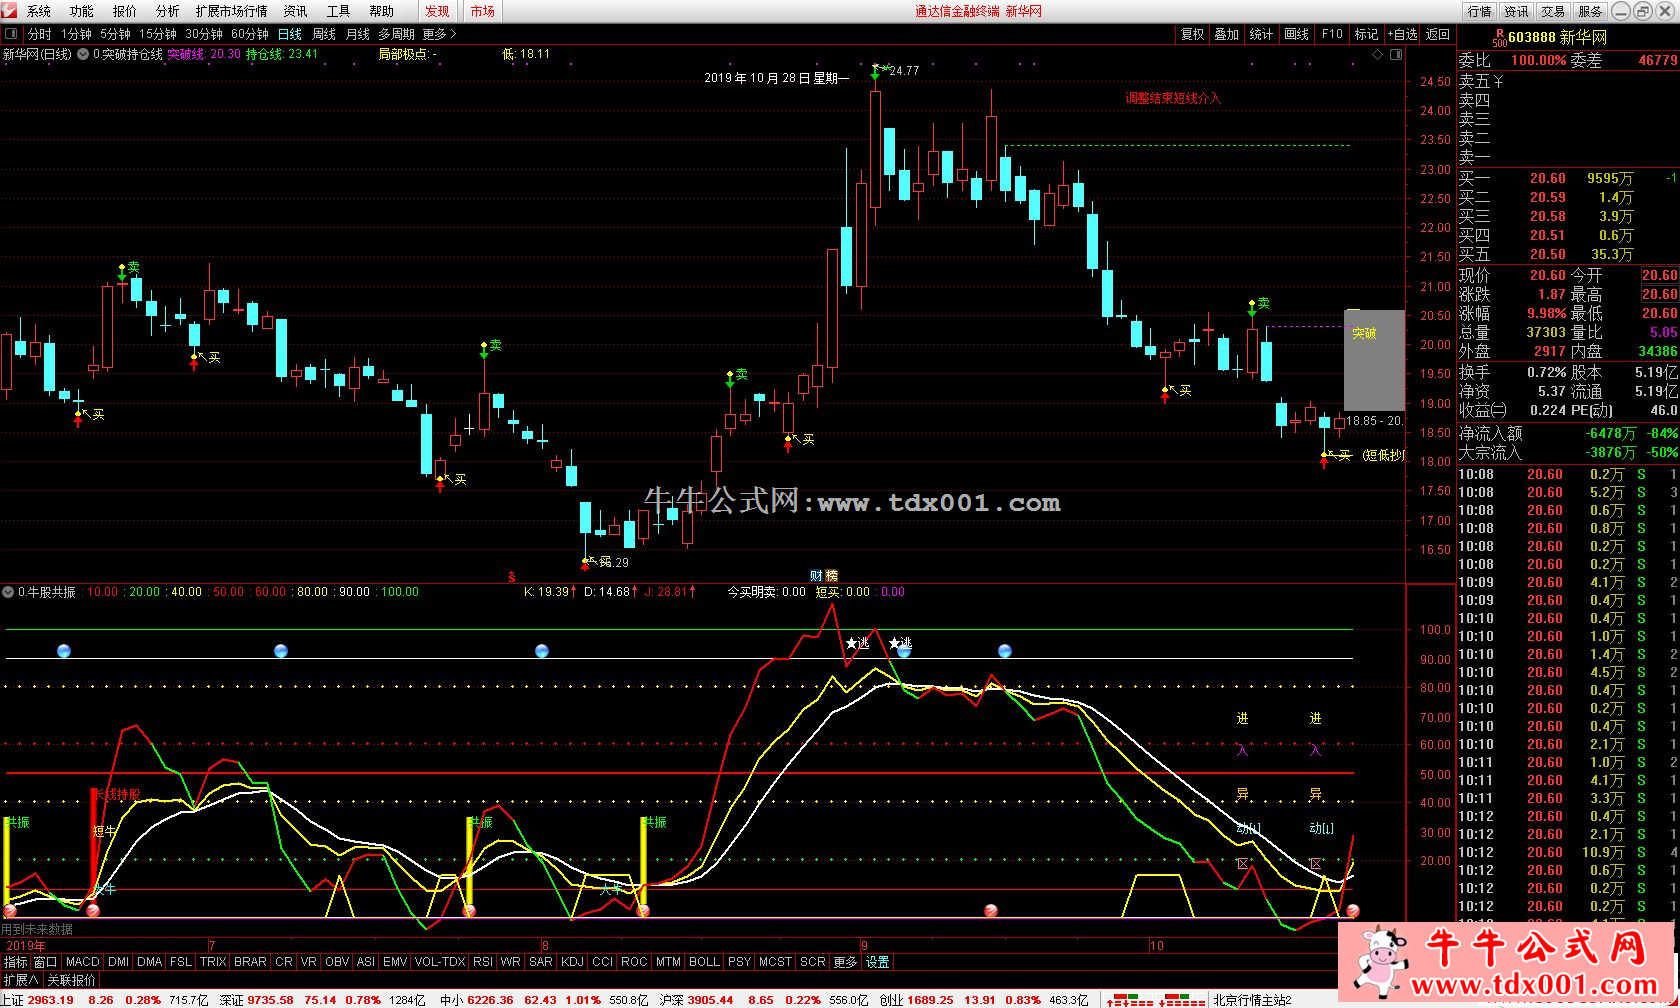Click the R500 badge beside 603888
Viewport: 1680px width, 1008px height.
[1499, 37]
